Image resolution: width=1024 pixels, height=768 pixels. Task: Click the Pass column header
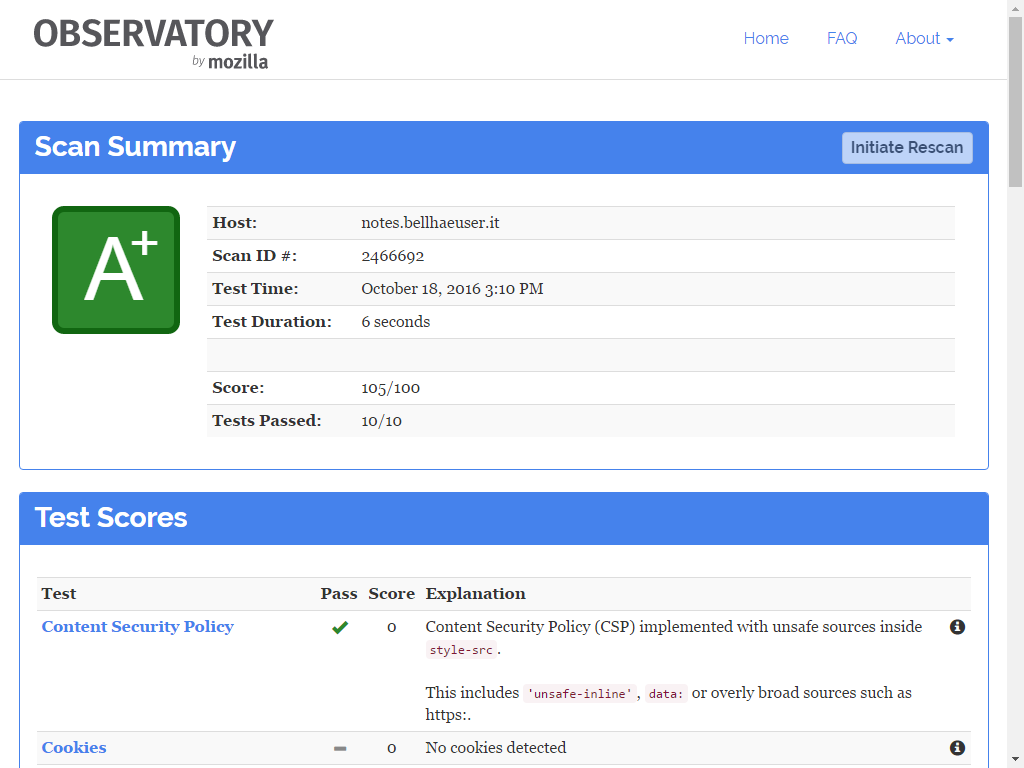[339, 594]
